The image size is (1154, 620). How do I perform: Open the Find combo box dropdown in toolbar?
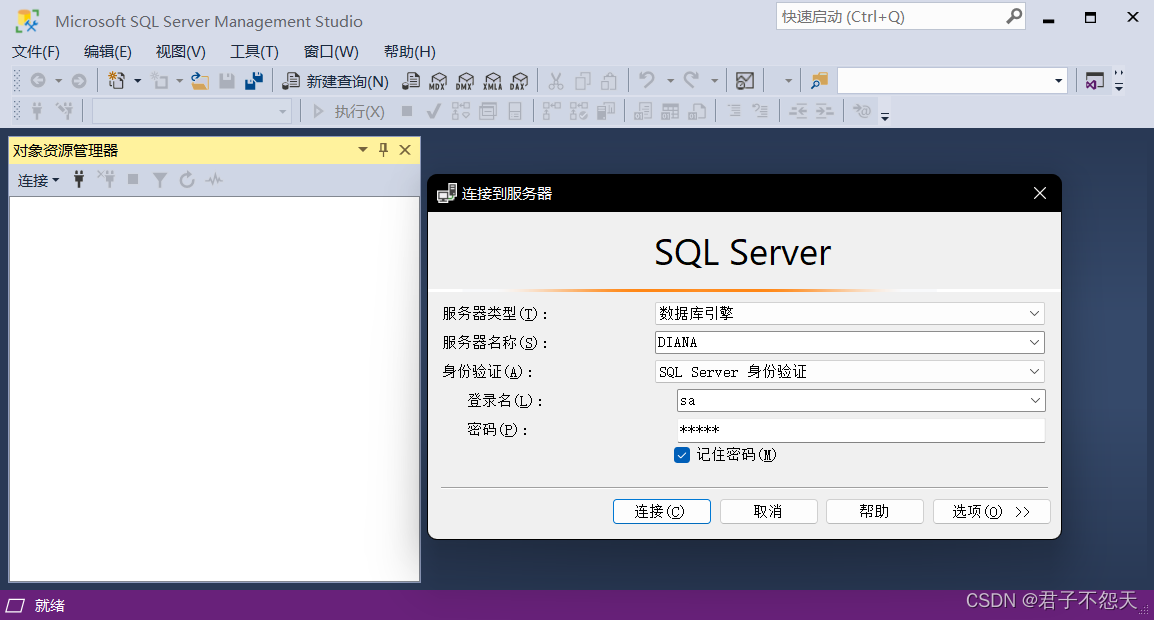coord(1058,81)
